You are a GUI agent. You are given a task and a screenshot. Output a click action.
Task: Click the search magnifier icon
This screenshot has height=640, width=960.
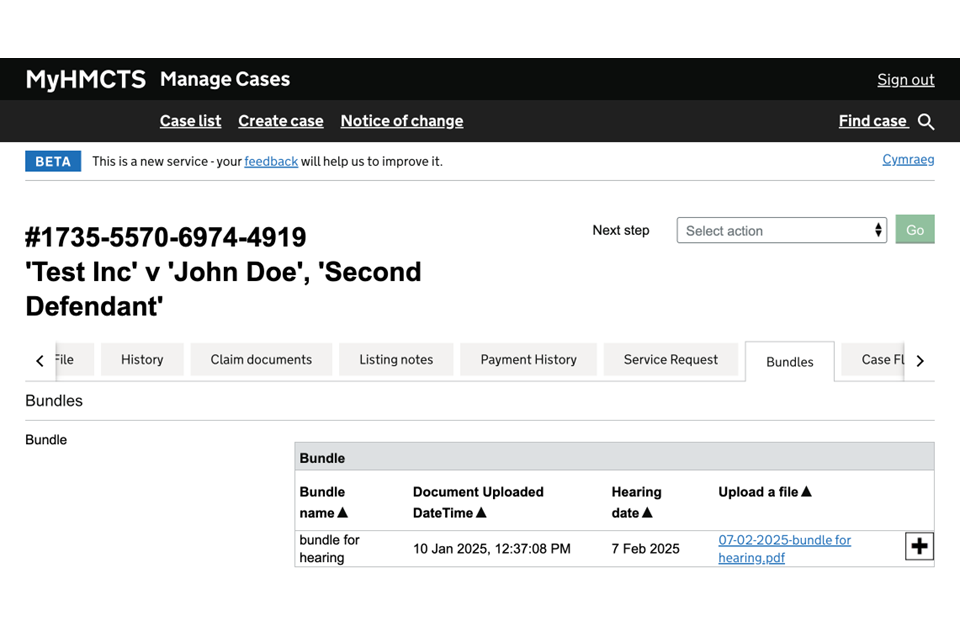pos(926,122)
